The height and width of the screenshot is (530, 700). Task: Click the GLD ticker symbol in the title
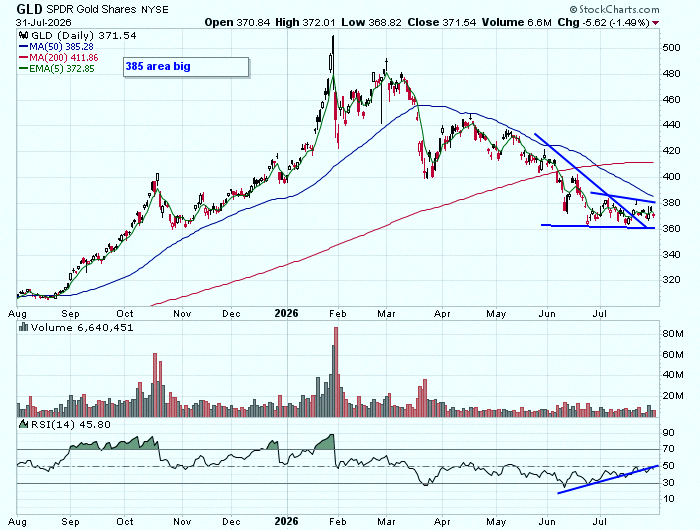(x=29, y=9)
